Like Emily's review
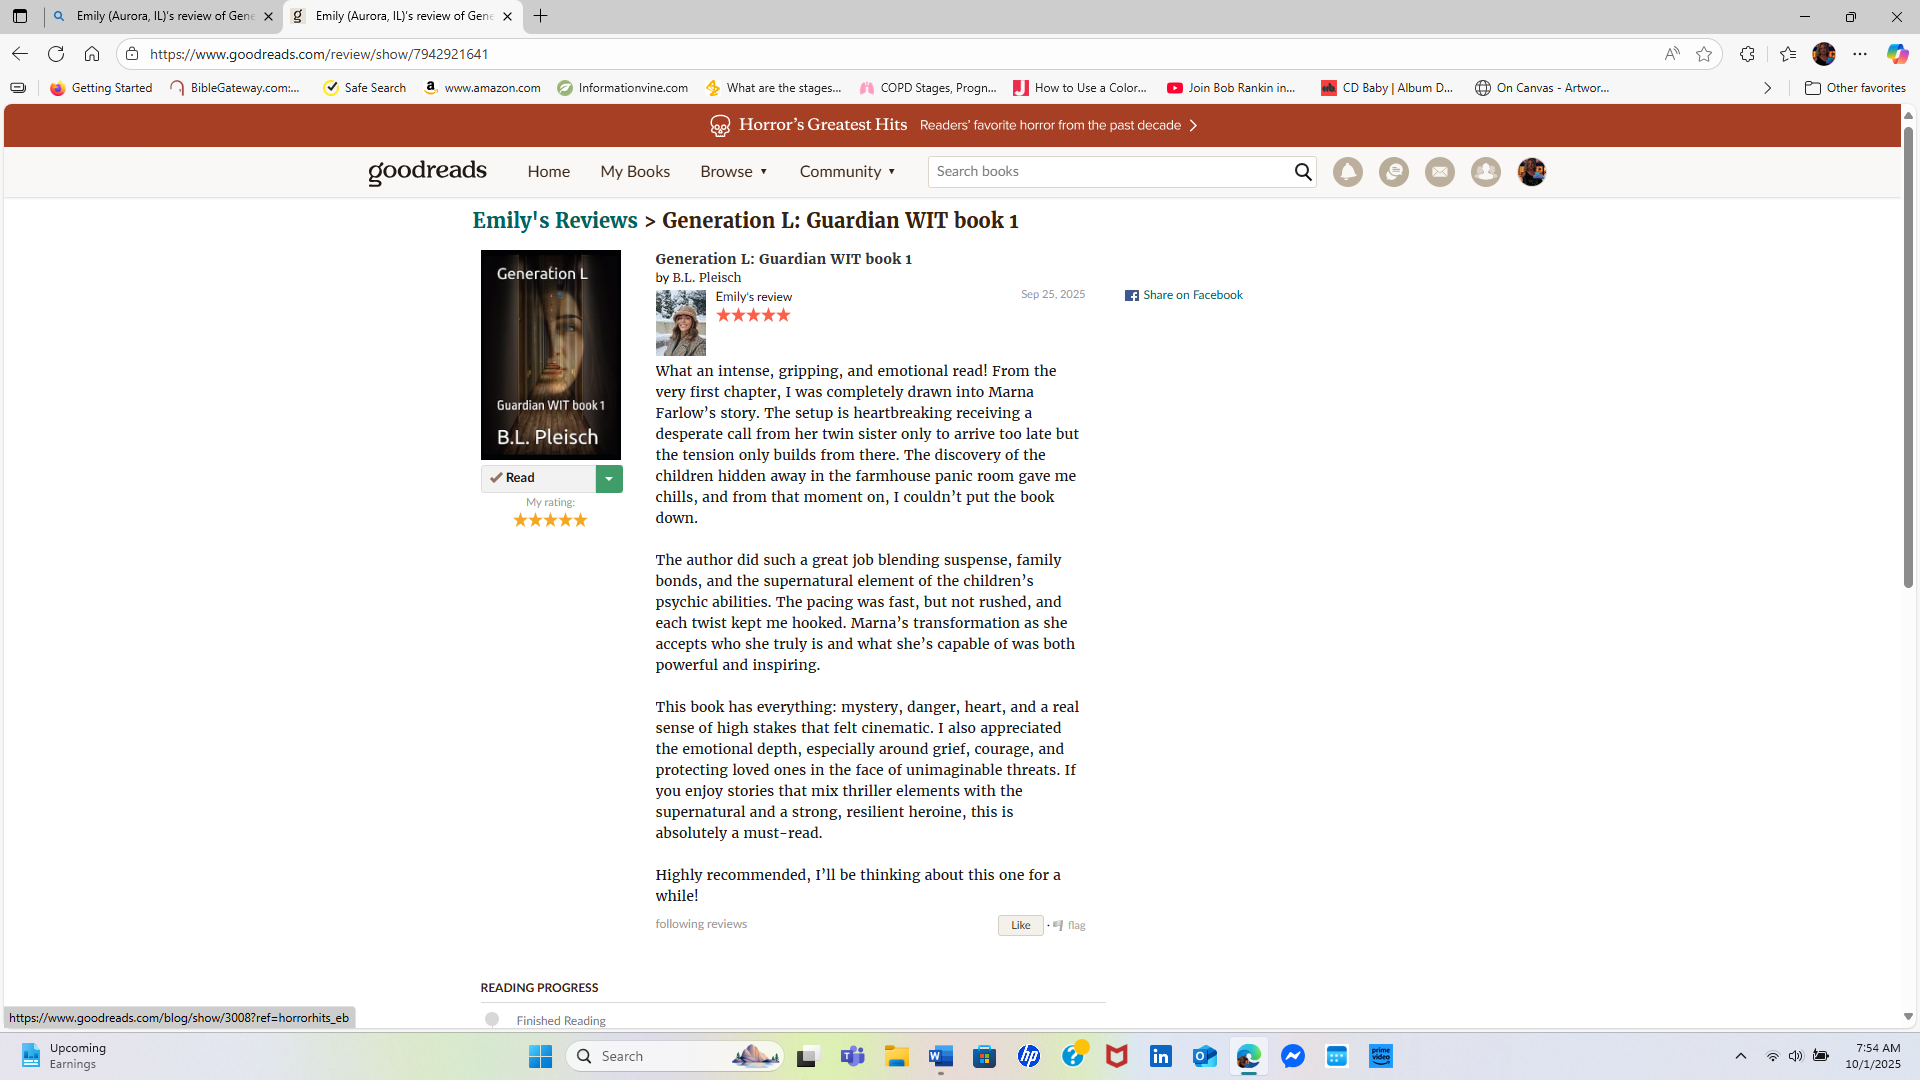 click(x=1020, y=925)
